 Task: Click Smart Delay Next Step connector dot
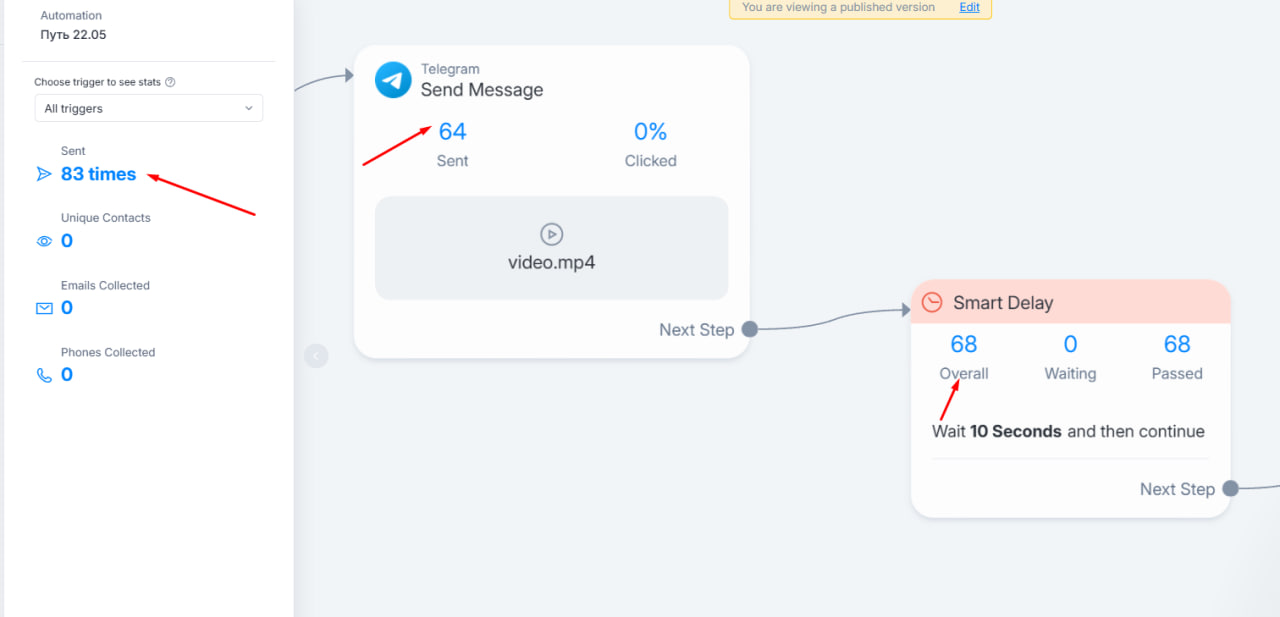click(x=1231, y=488)
